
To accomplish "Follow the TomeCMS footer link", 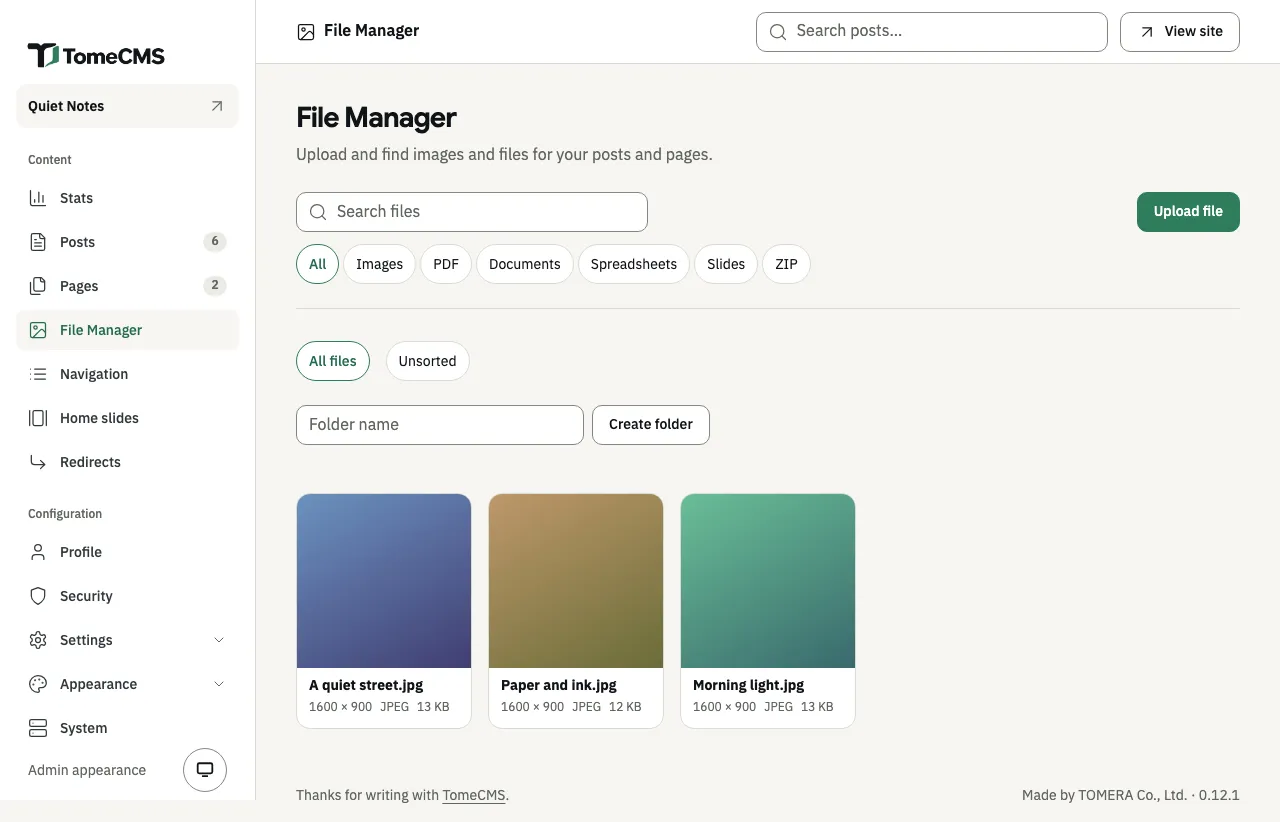I will click(x=474, y=796).
